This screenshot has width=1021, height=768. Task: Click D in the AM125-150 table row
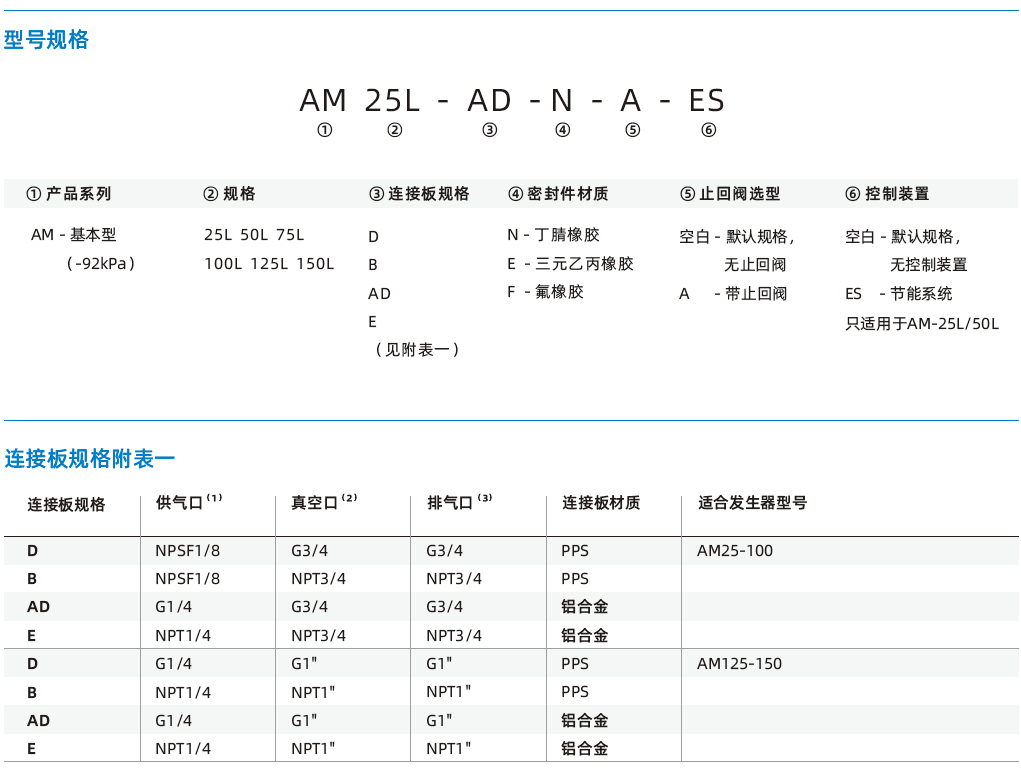[33, 664]
